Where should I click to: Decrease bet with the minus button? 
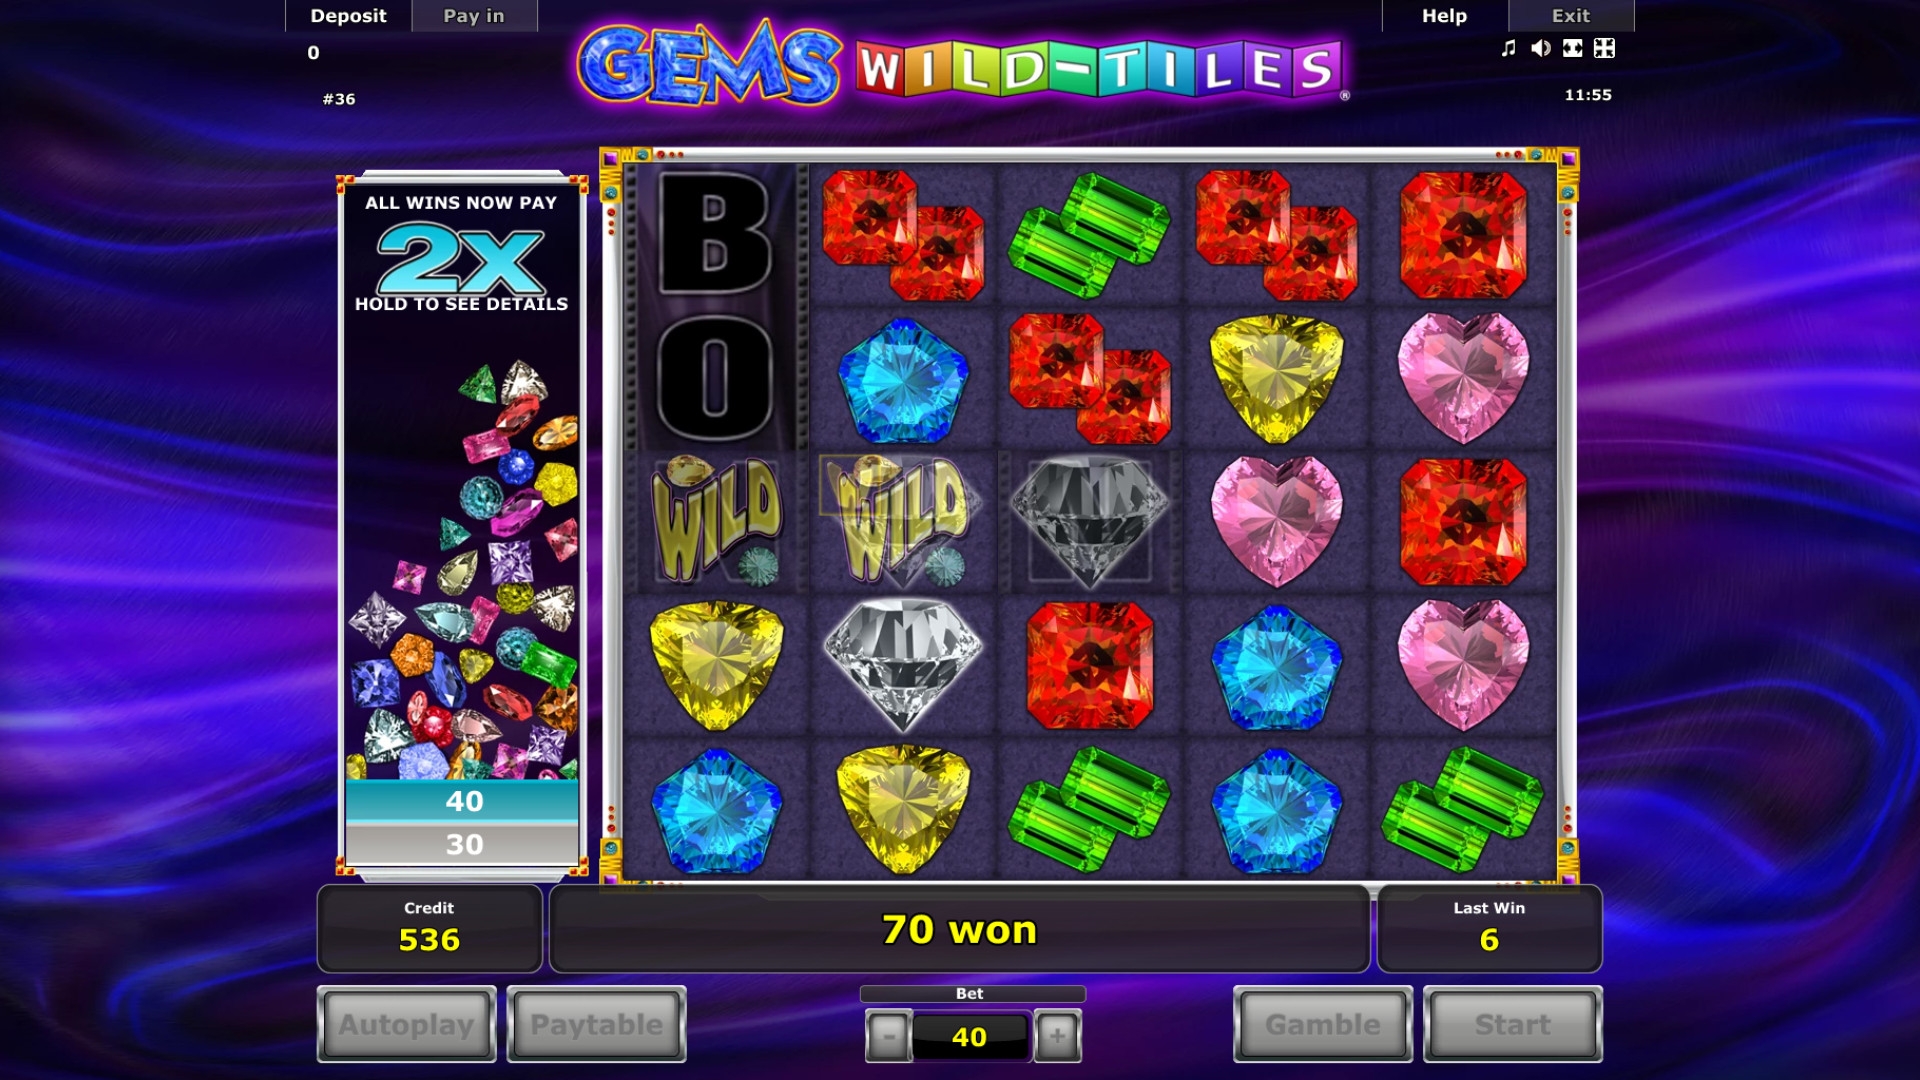click(888, 1036)
